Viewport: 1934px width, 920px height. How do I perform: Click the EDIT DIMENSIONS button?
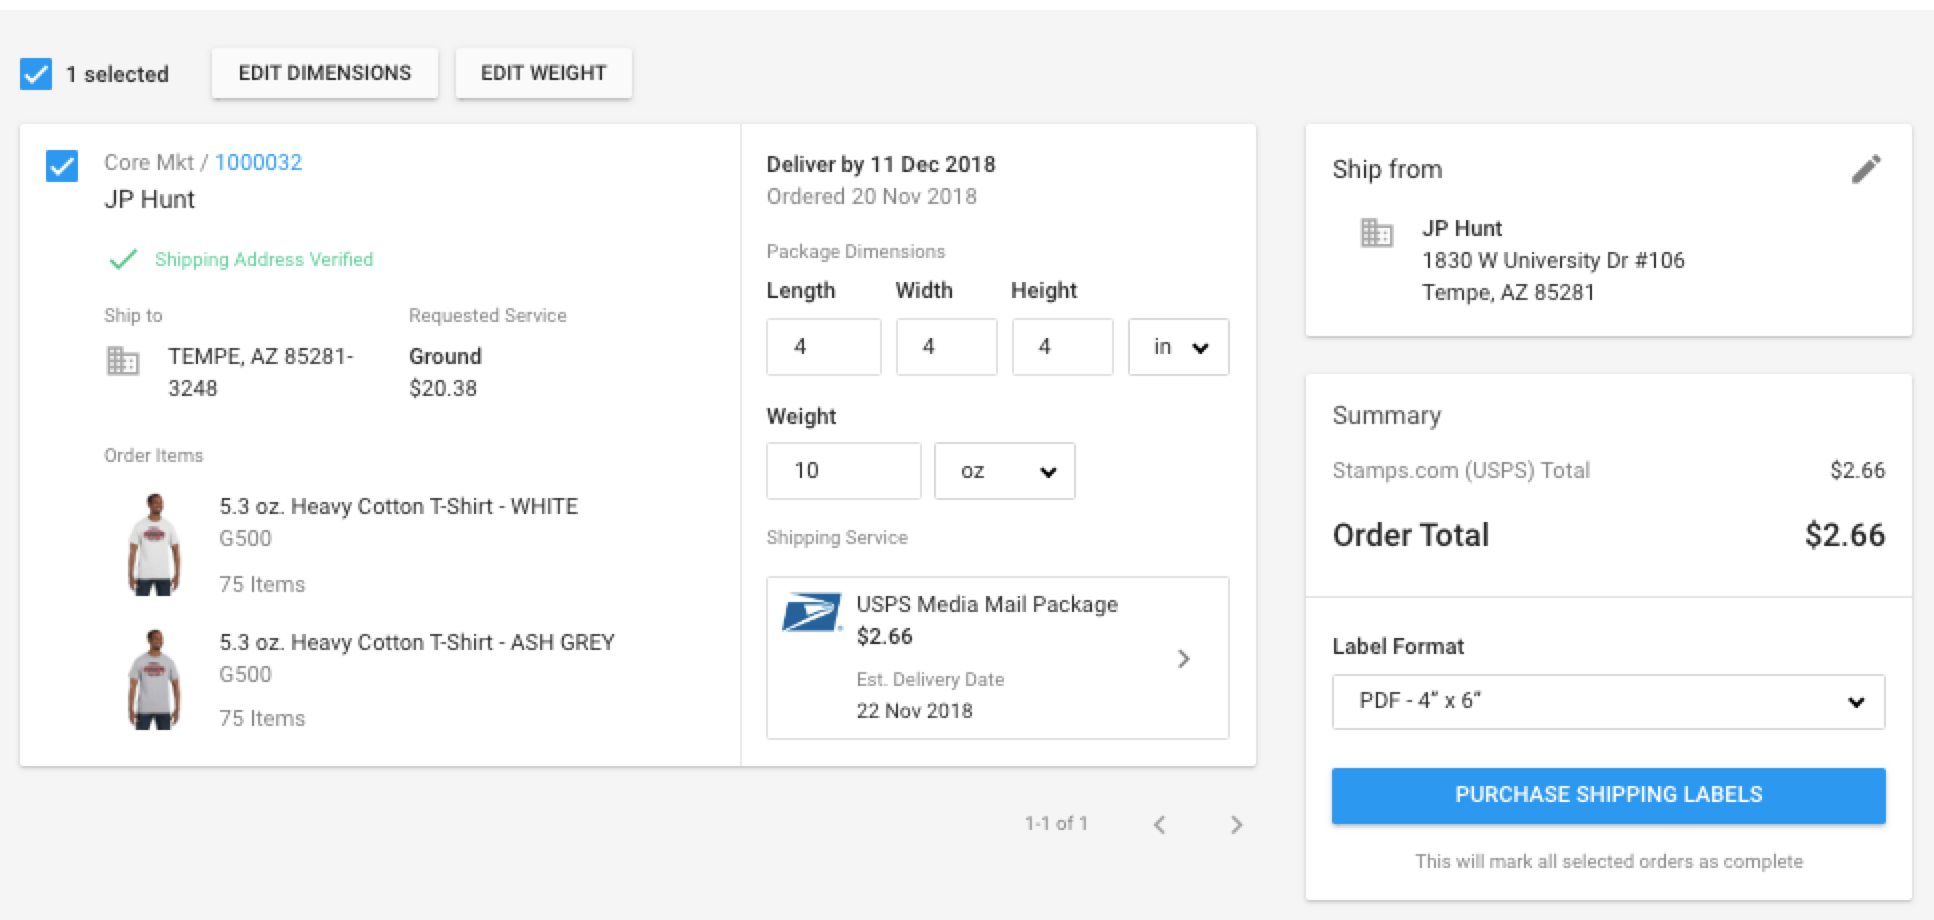coord(324,72)
